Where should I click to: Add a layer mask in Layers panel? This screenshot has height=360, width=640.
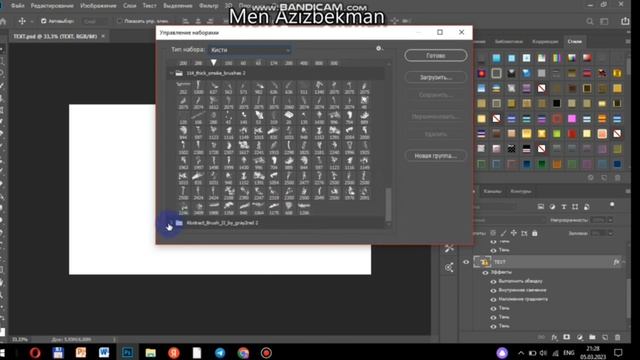pyautogui.click(x=567, y=337)
